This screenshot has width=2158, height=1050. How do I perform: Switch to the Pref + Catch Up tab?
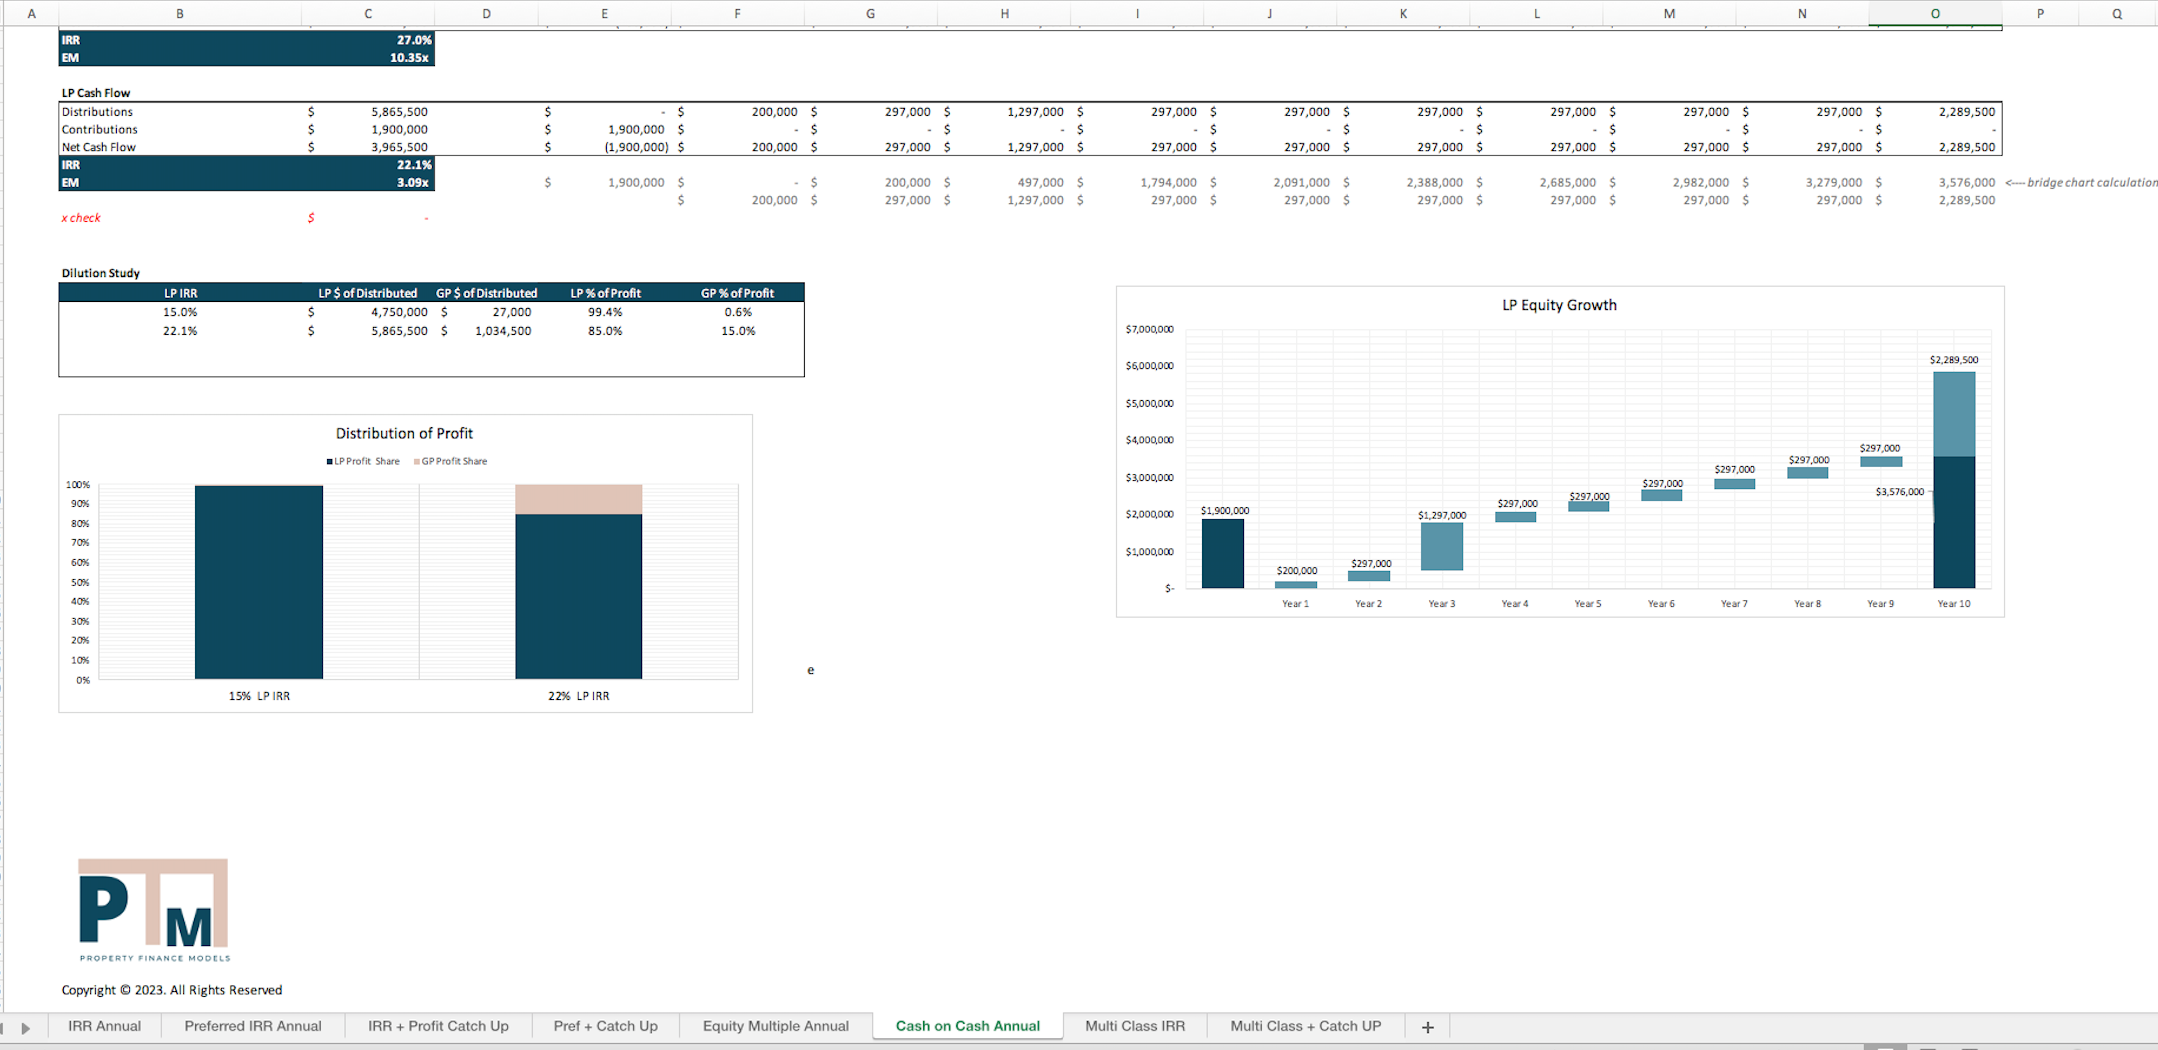(x=605, y=1026)
